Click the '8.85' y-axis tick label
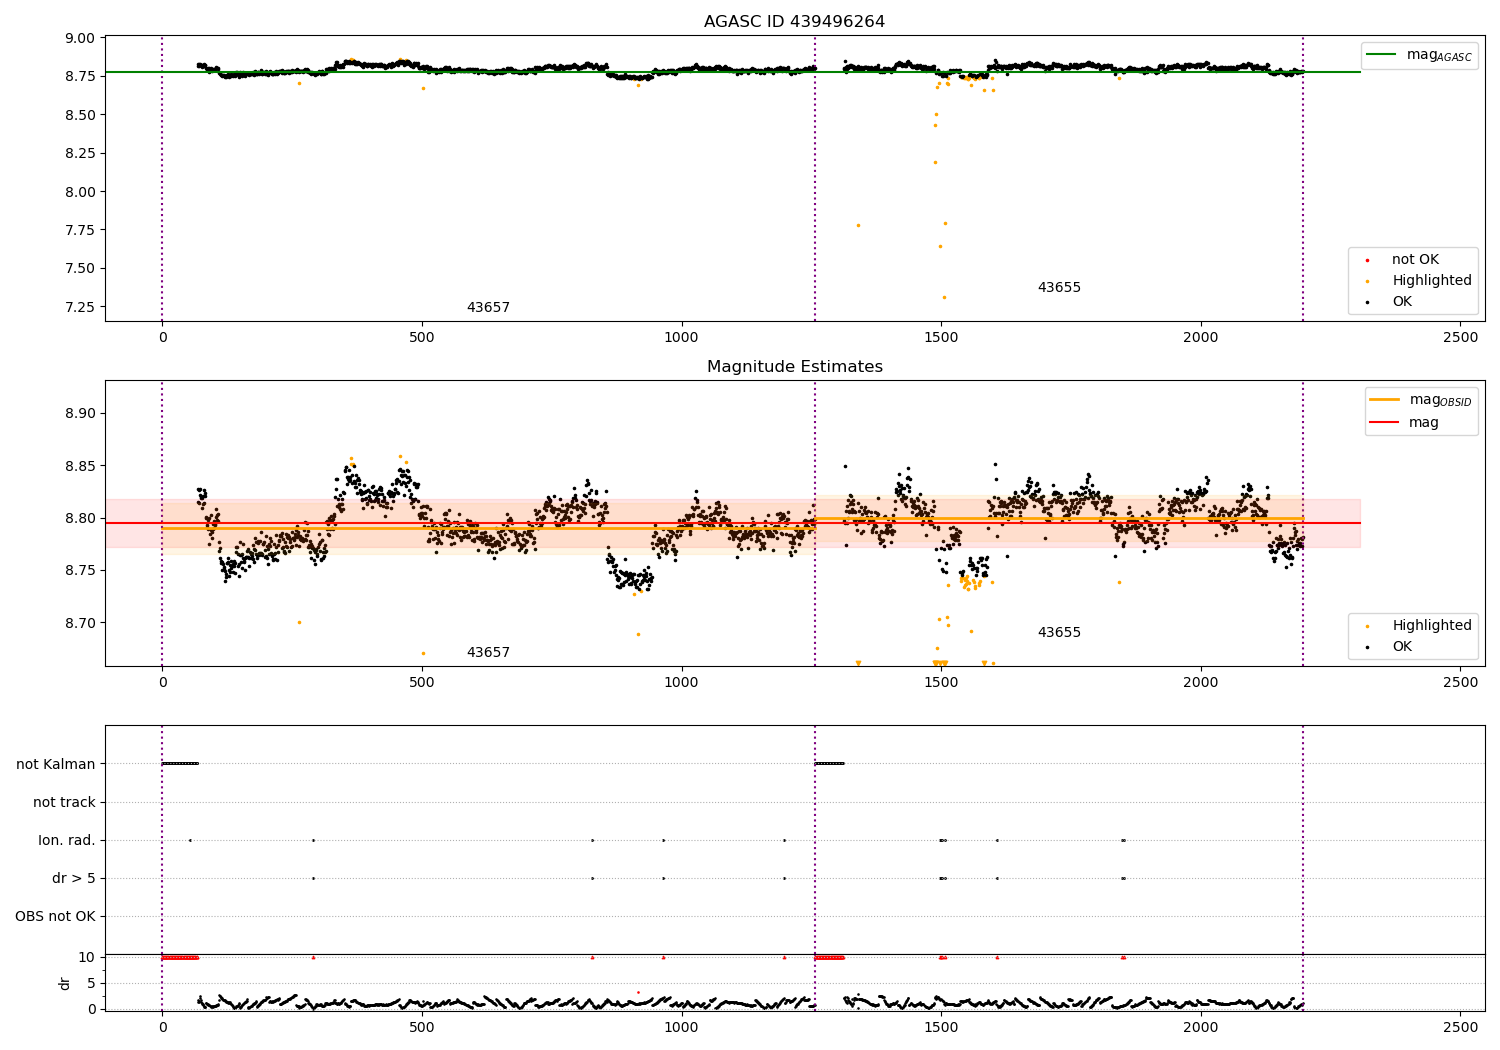 pyautogui.click(x=80, y=466)
